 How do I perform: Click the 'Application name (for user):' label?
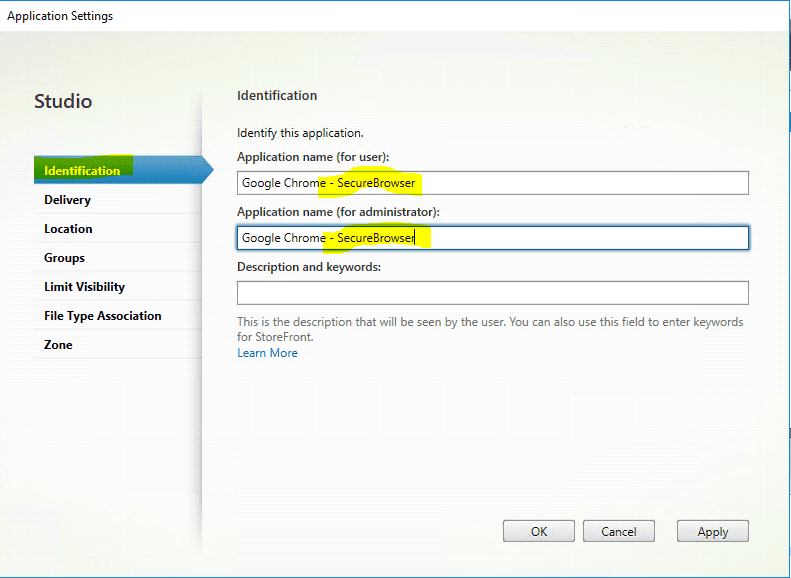[313, 157]
